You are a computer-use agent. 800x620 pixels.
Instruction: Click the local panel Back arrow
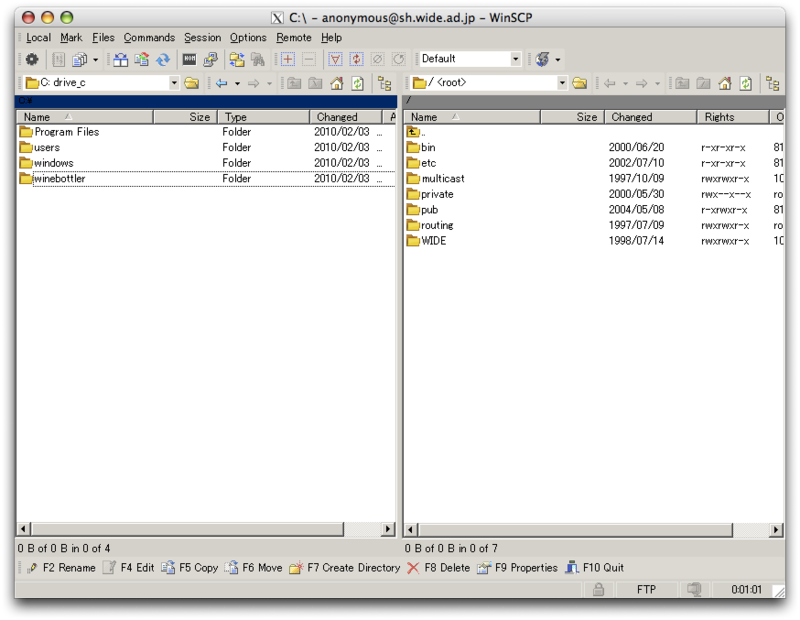pyautogui.click(x=221, y=83)
